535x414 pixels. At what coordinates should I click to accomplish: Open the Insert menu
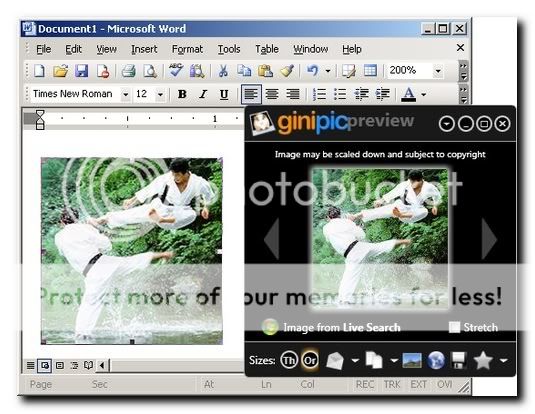(144, 49)
